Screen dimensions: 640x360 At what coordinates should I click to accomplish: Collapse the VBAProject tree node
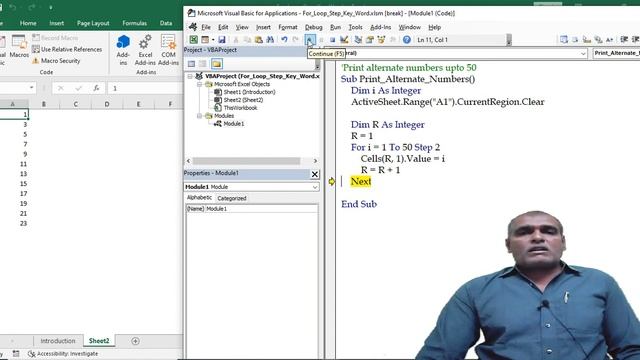(190, 76)
